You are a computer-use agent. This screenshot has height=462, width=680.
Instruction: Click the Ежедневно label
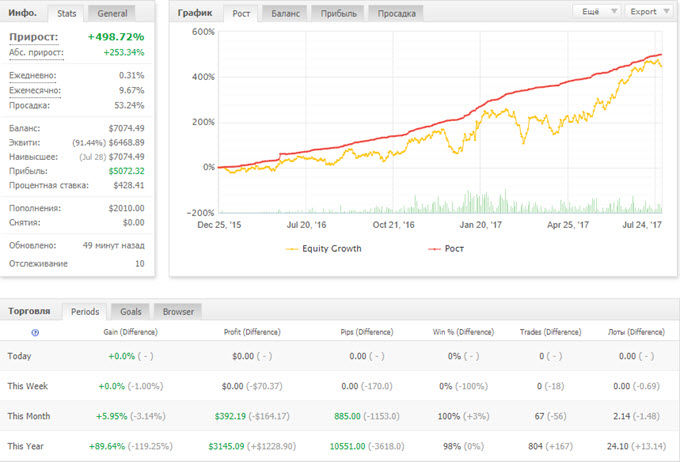[33, 75]
